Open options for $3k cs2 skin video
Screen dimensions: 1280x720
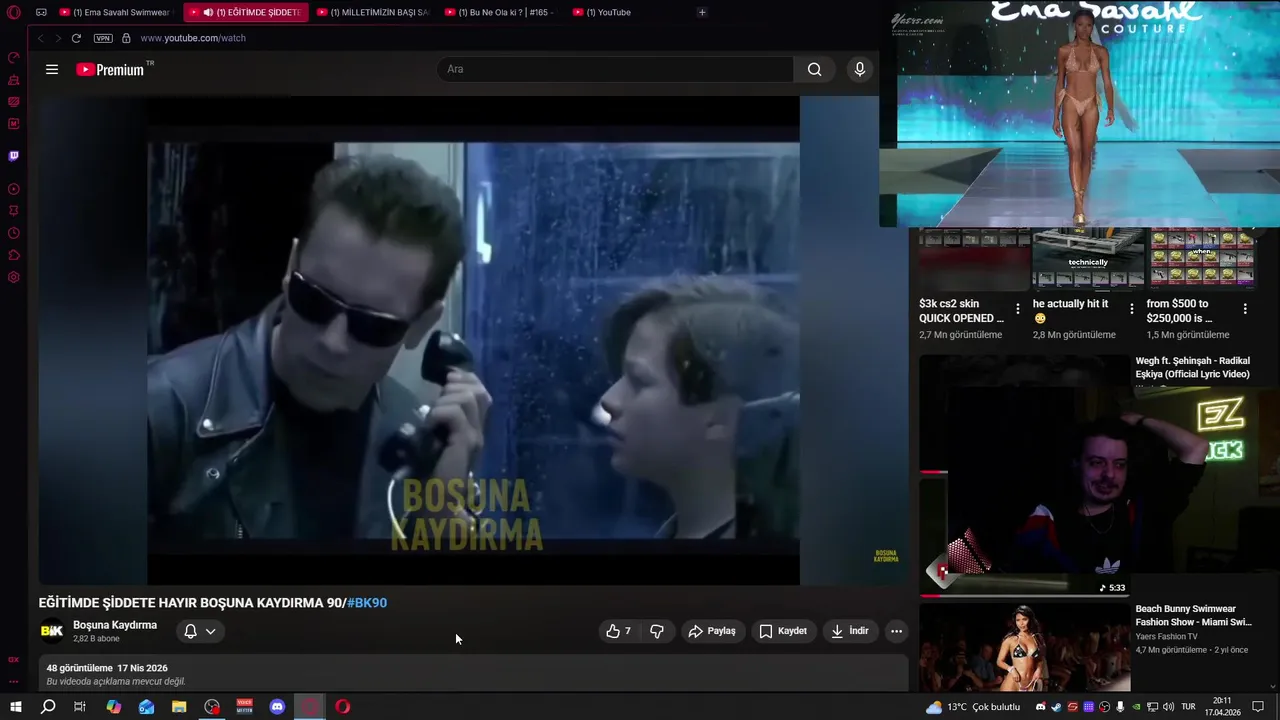(1018, 309)
